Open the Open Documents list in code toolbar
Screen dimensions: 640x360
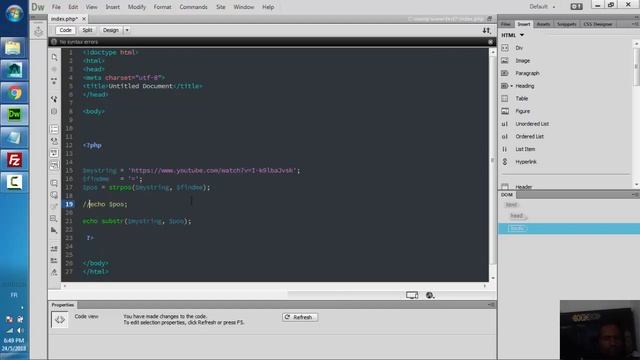(x=54, y=58)
